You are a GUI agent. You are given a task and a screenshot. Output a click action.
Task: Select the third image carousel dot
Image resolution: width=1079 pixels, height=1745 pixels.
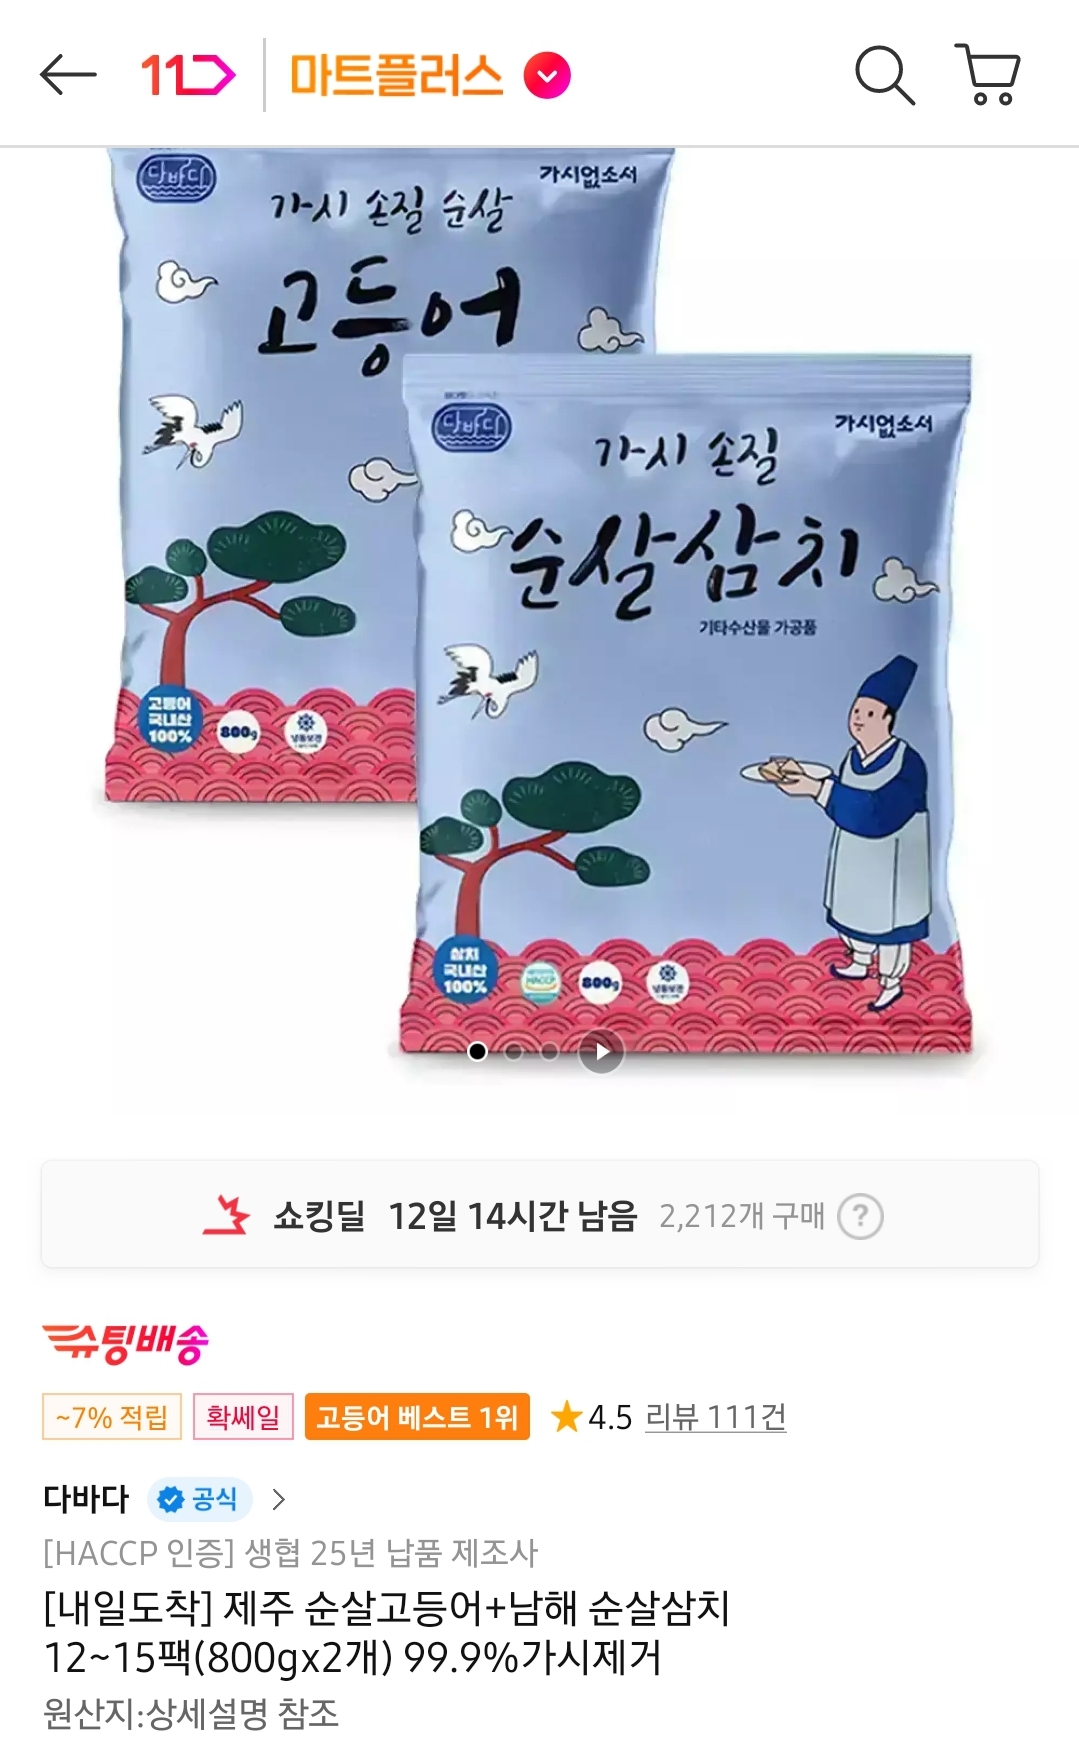pyautogui.click(x=549, y=1051)
